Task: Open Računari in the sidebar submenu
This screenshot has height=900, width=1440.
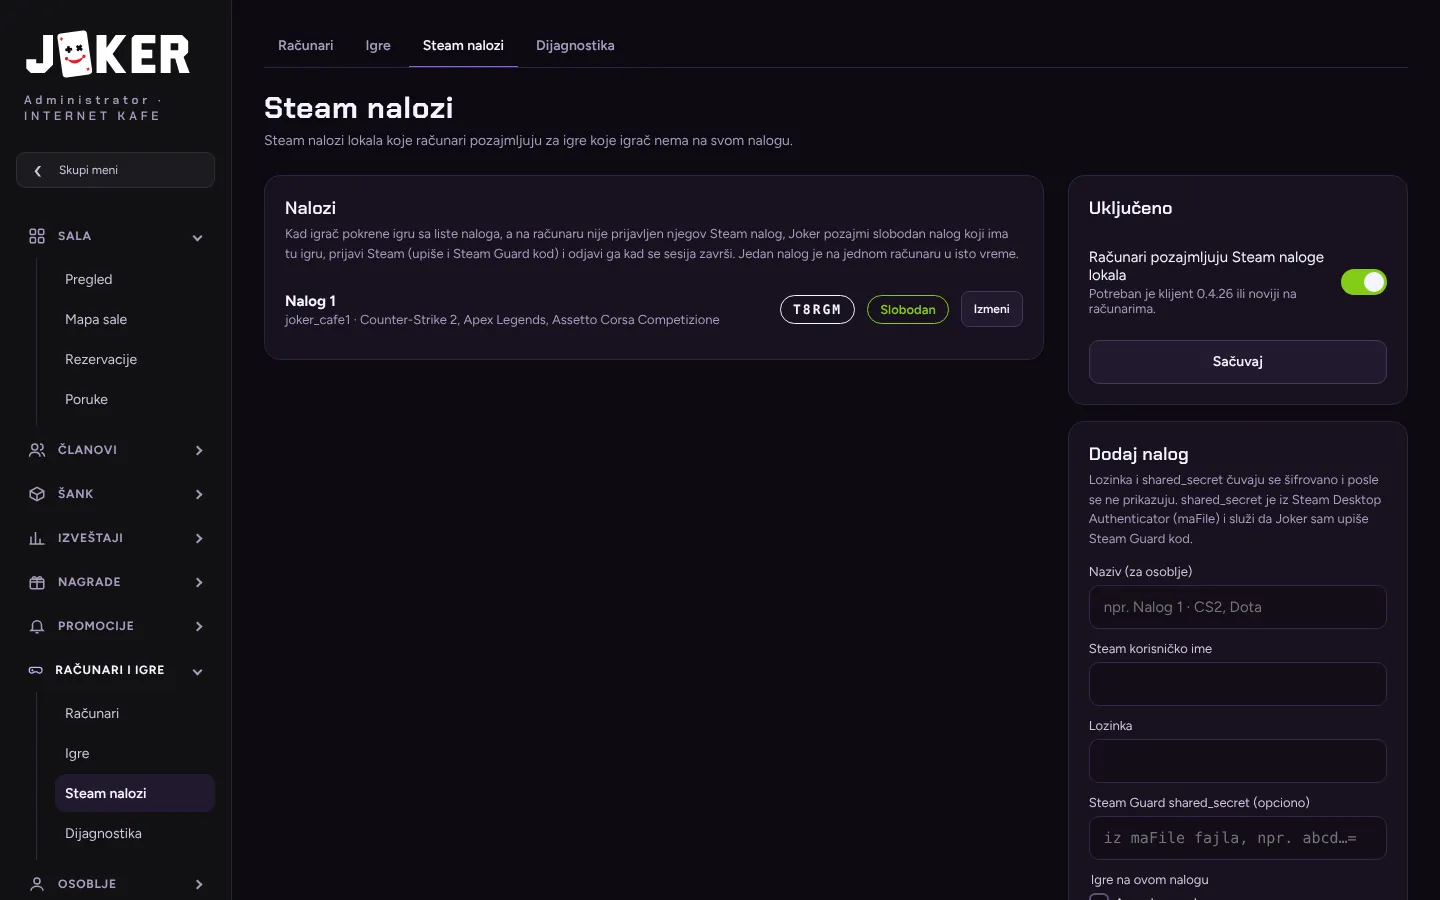Action: (135, 713)
